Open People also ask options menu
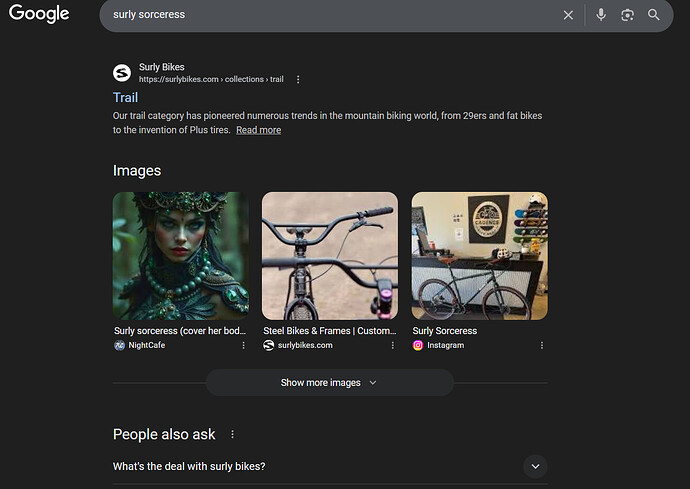This screenshot has width=690, height=489. 233,435
